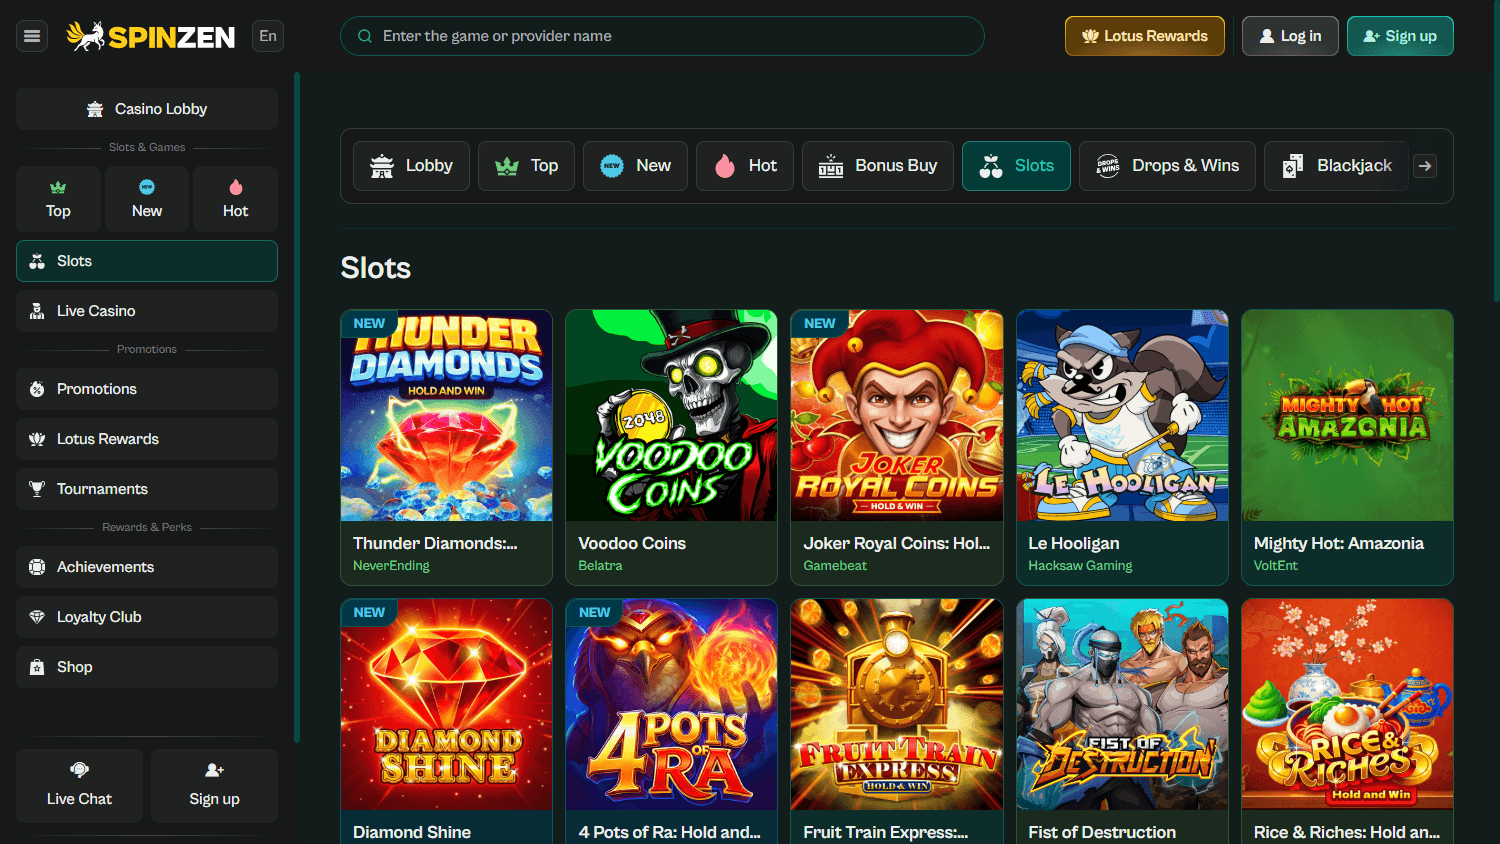
Task: Click the VoltEnt provider link
Action: (1276, 566)
